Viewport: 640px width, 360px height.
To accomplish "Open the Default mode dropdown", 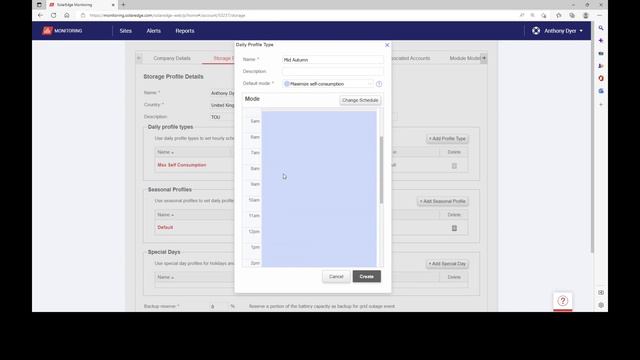I will (x=328, y=84).
